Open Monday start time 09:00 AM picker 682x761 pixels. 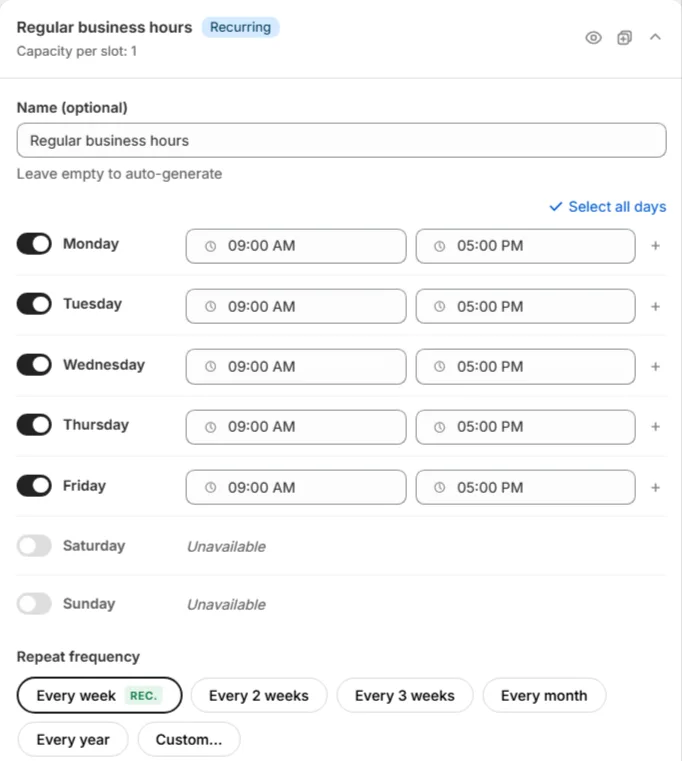[x=296, y=246]
